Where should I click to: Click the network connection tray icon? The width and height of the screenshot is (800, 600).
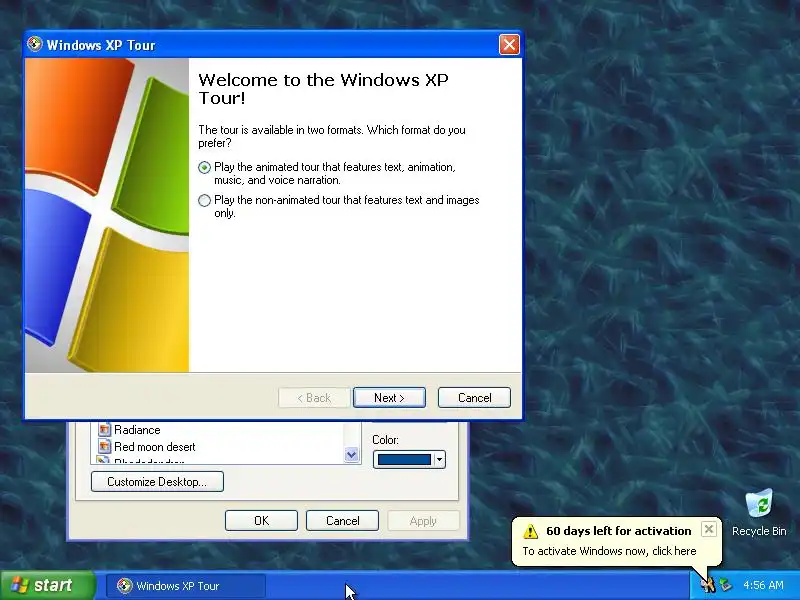[725, 585]
